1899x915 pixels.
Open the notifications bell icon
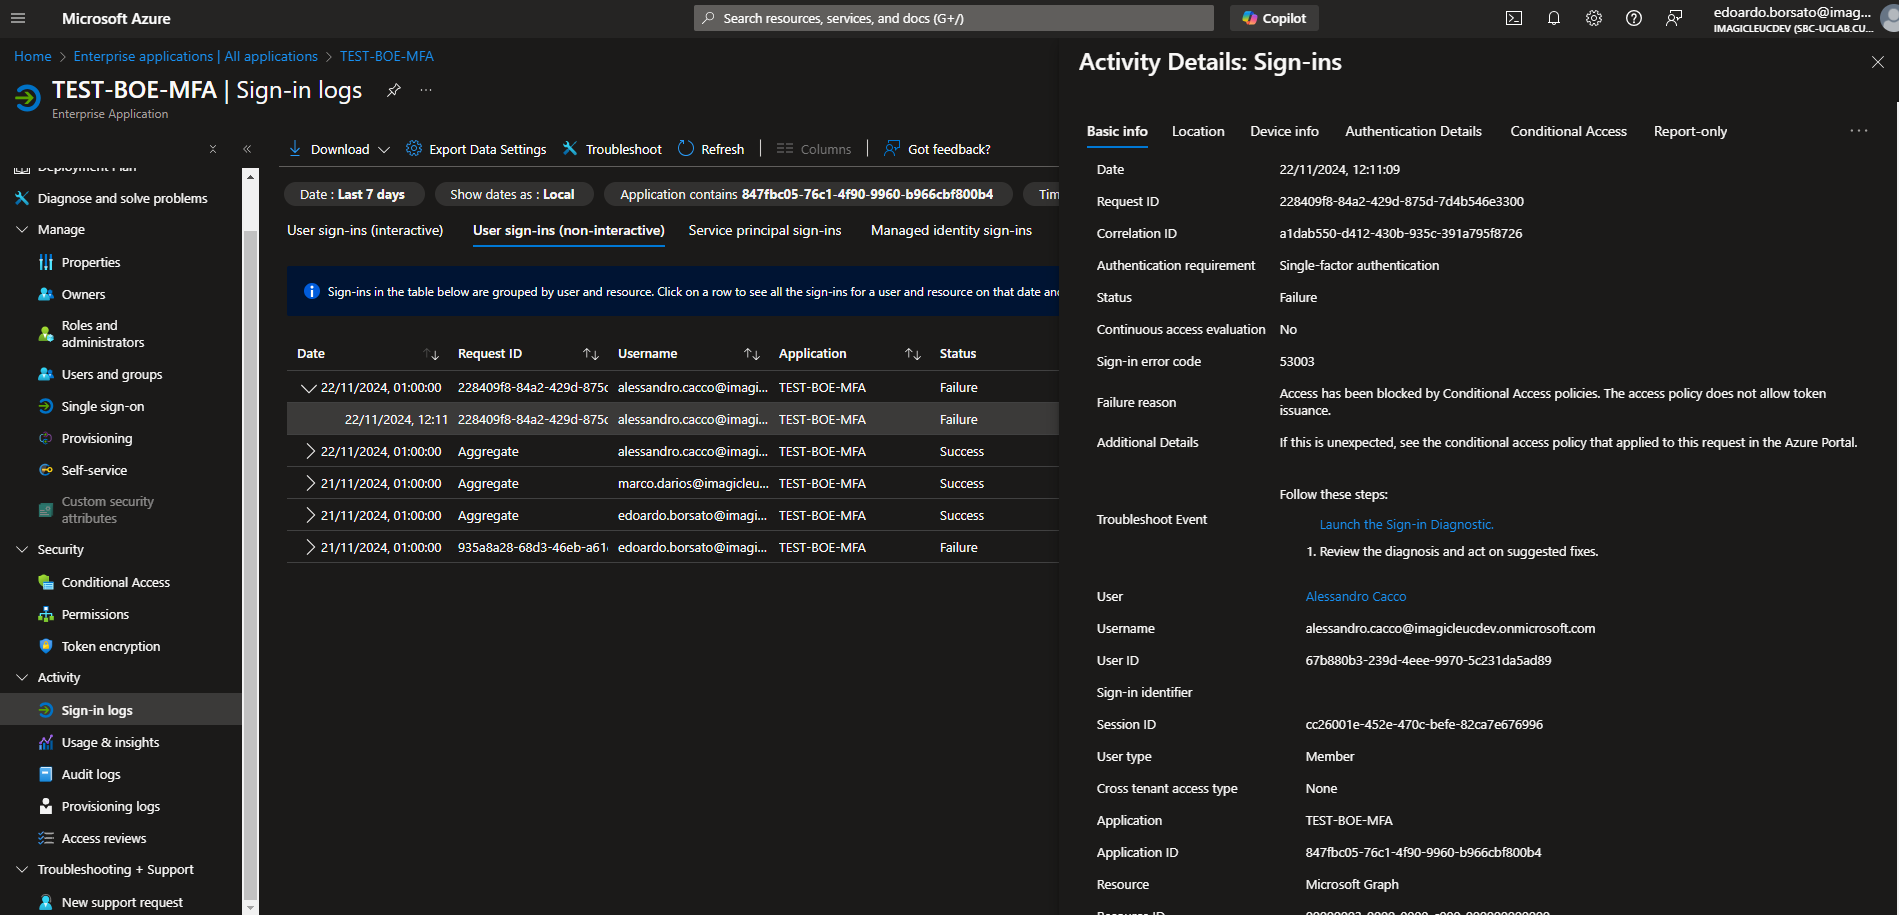click(x=1553, y=18)
